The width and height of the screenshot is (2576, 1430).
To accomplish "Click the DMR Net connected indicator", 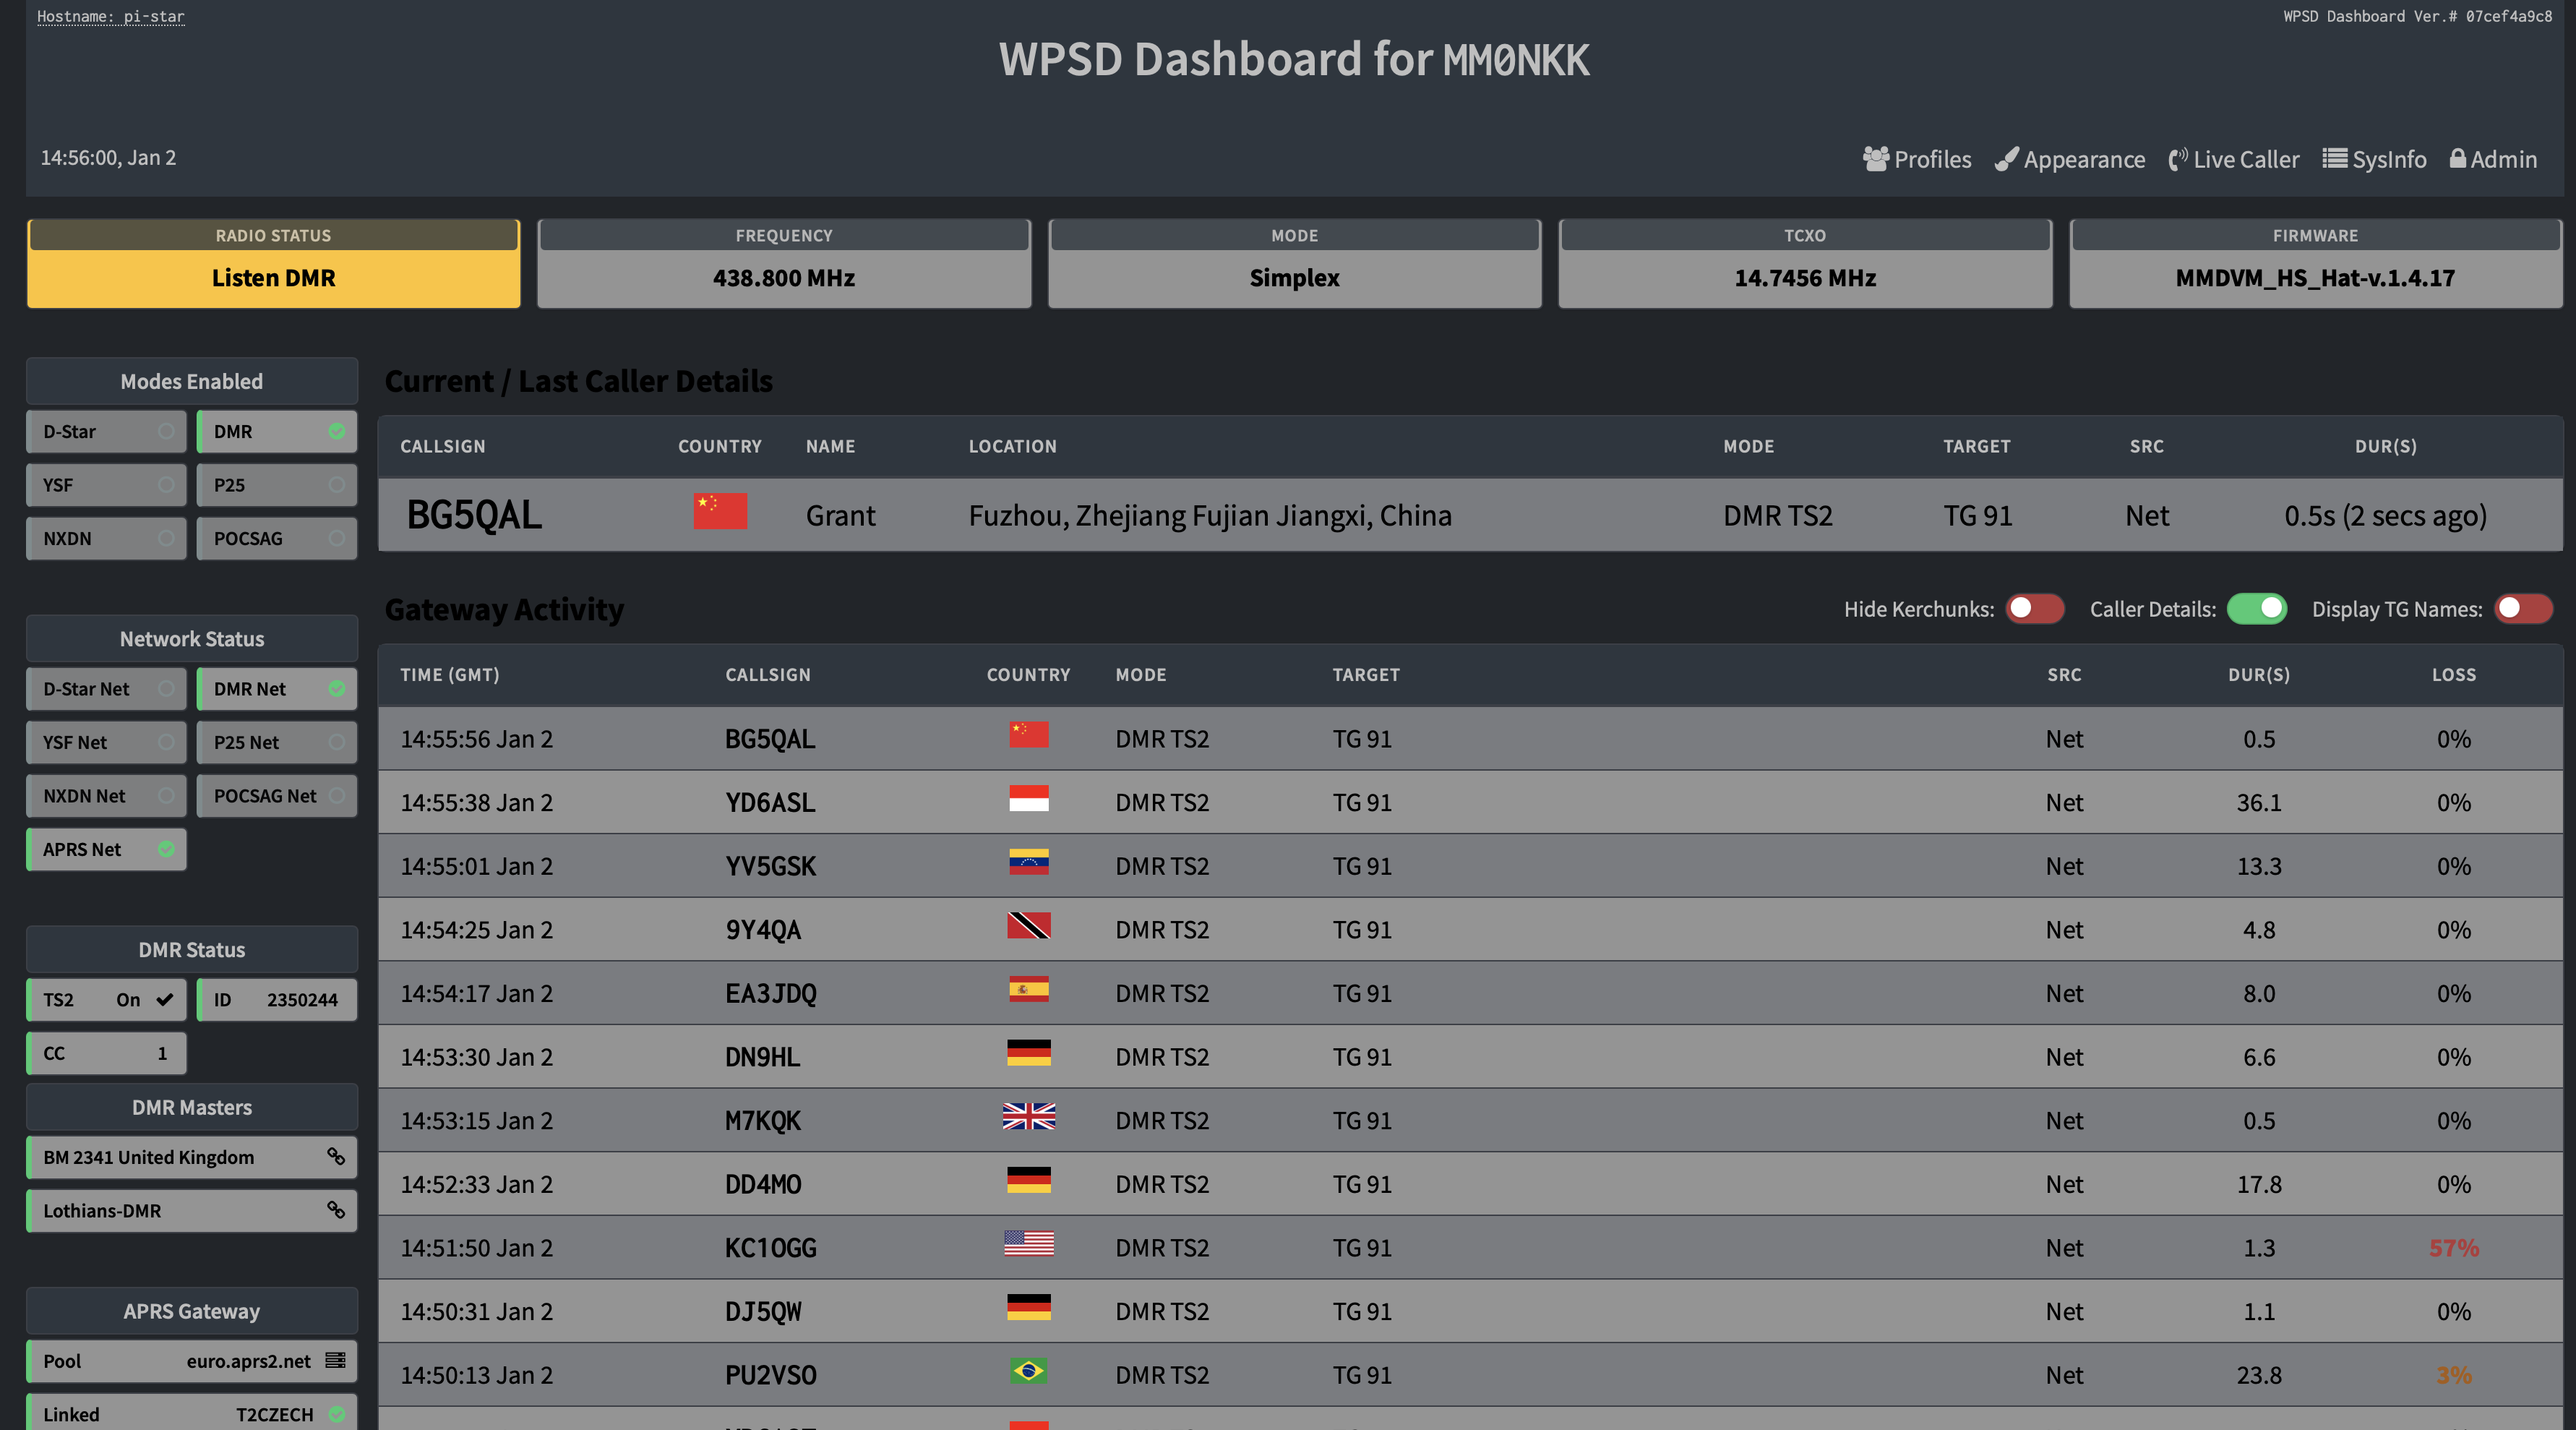I will pos(337,689).
